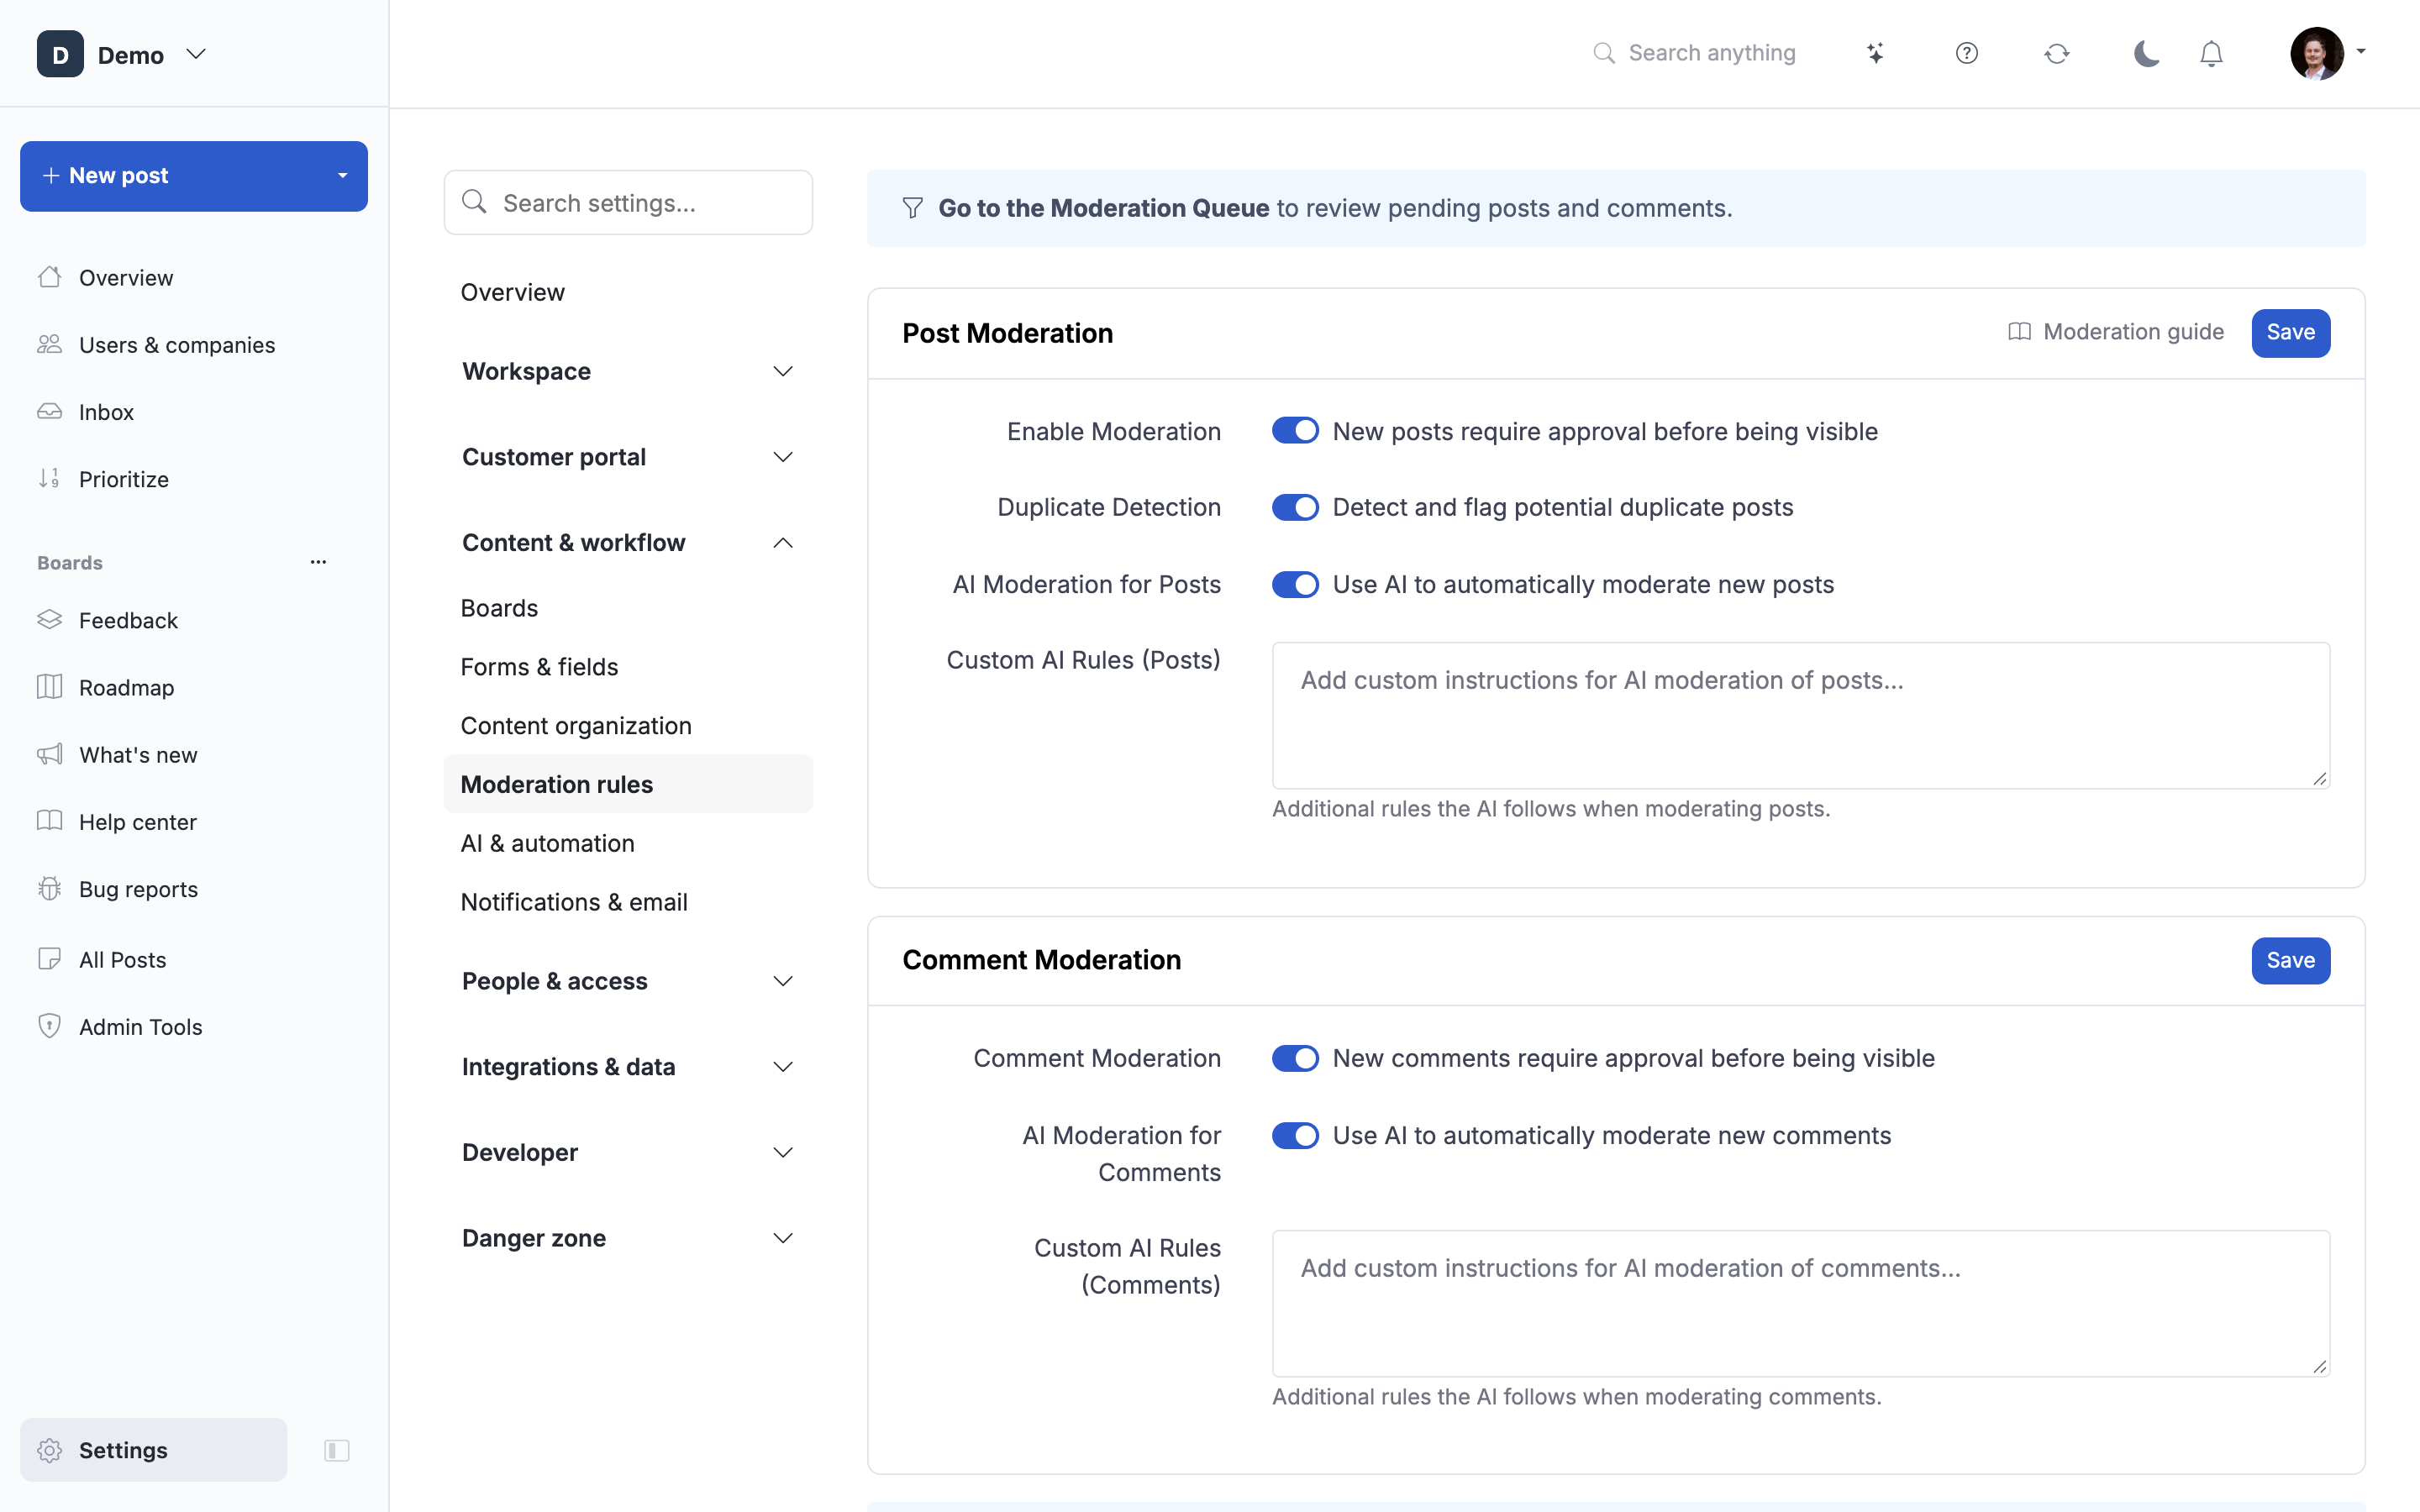Open New post dropdown arrow
2420x1512 pixels.
pos(343,176)
